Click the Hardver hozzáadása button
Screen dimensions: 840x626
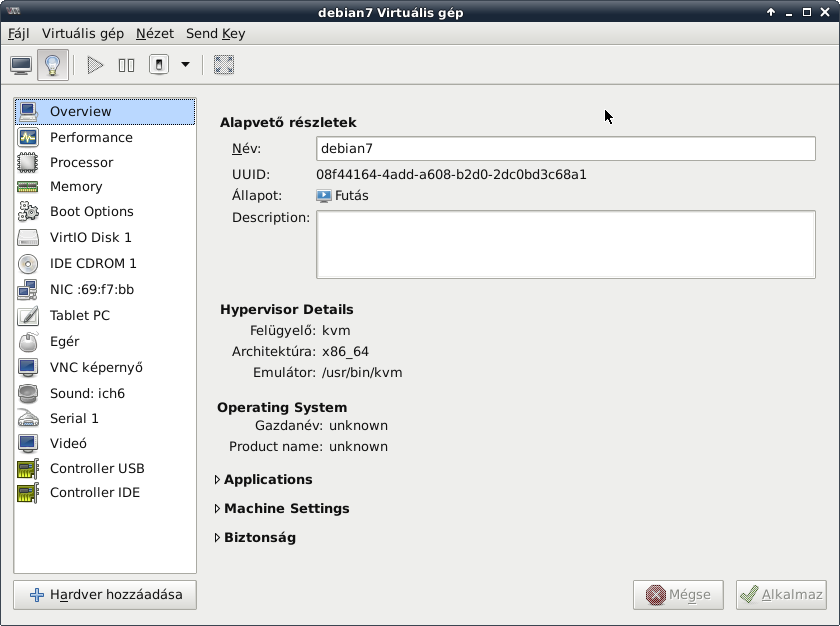105,594
